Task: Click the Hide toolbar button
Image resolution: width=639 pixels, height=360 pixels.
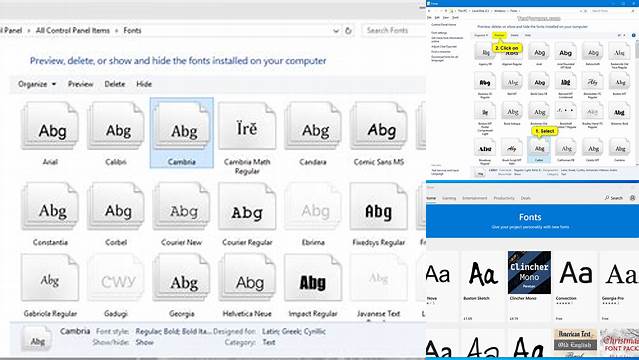Action: (144, 84)
